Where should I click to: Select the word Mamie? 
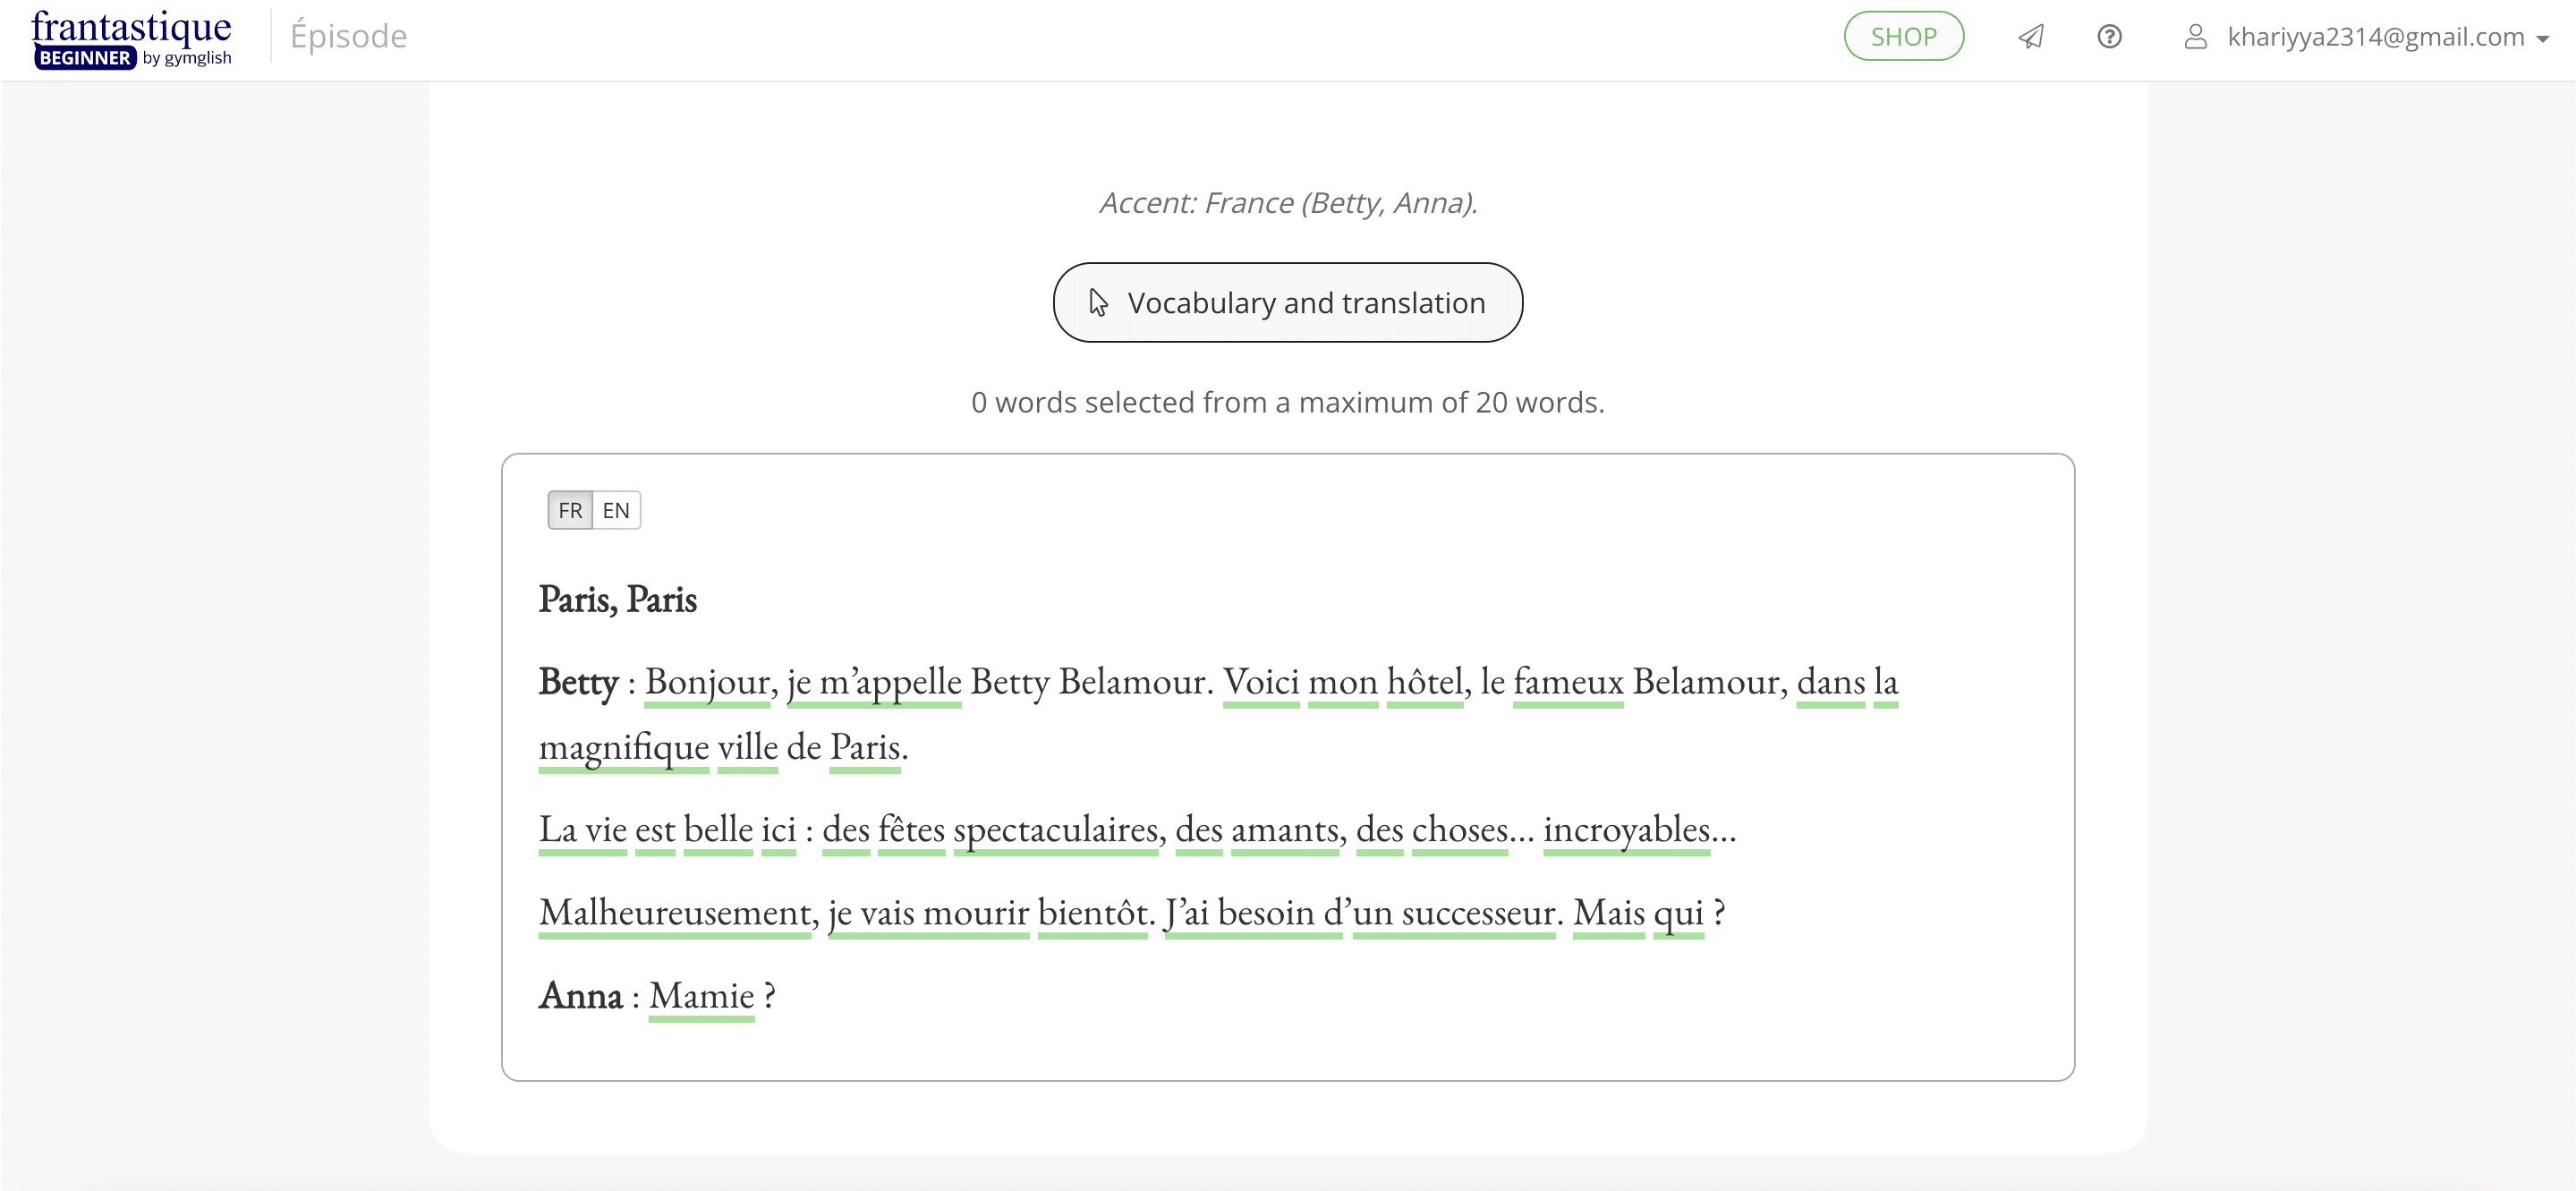tap(701, 996)
